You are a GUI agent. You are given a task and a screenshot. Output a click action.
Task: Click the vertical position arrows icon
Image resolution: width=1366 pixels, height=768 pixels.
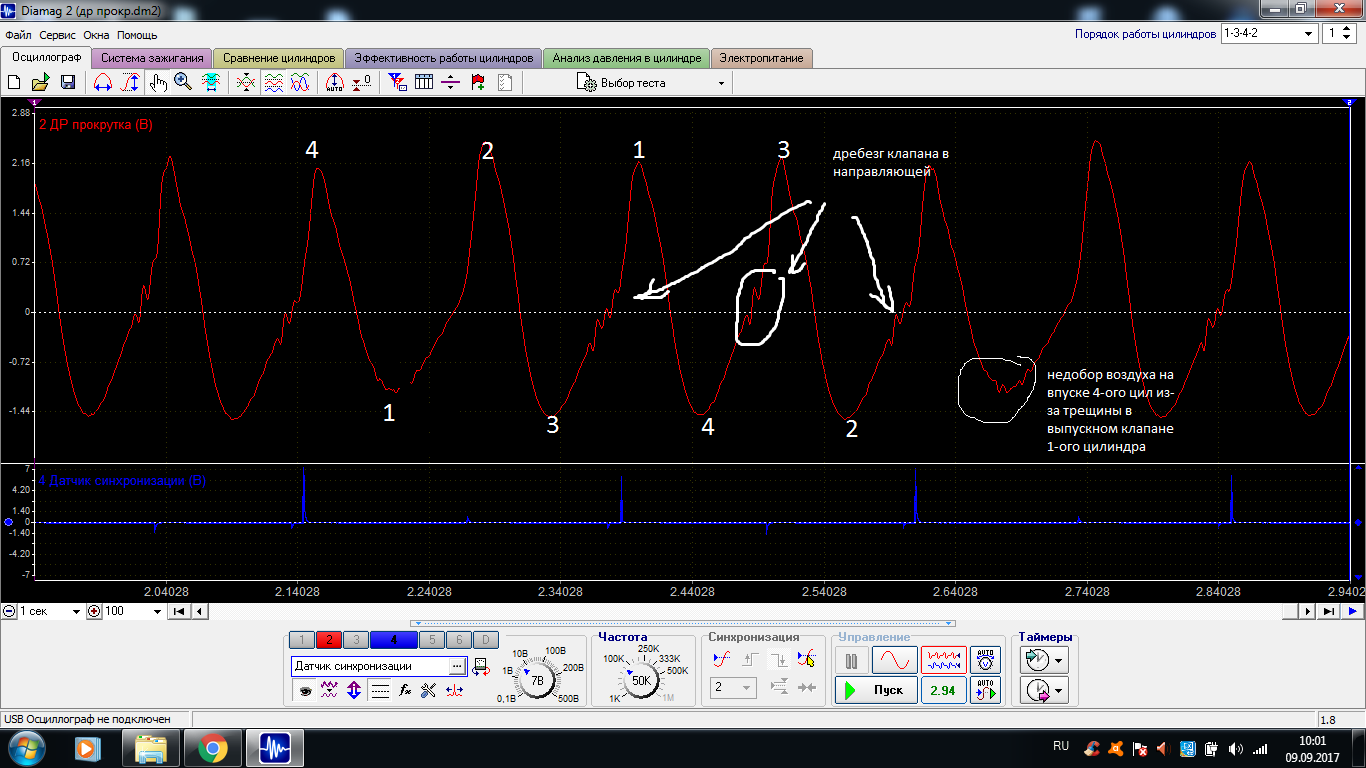[x=354, y=690]
